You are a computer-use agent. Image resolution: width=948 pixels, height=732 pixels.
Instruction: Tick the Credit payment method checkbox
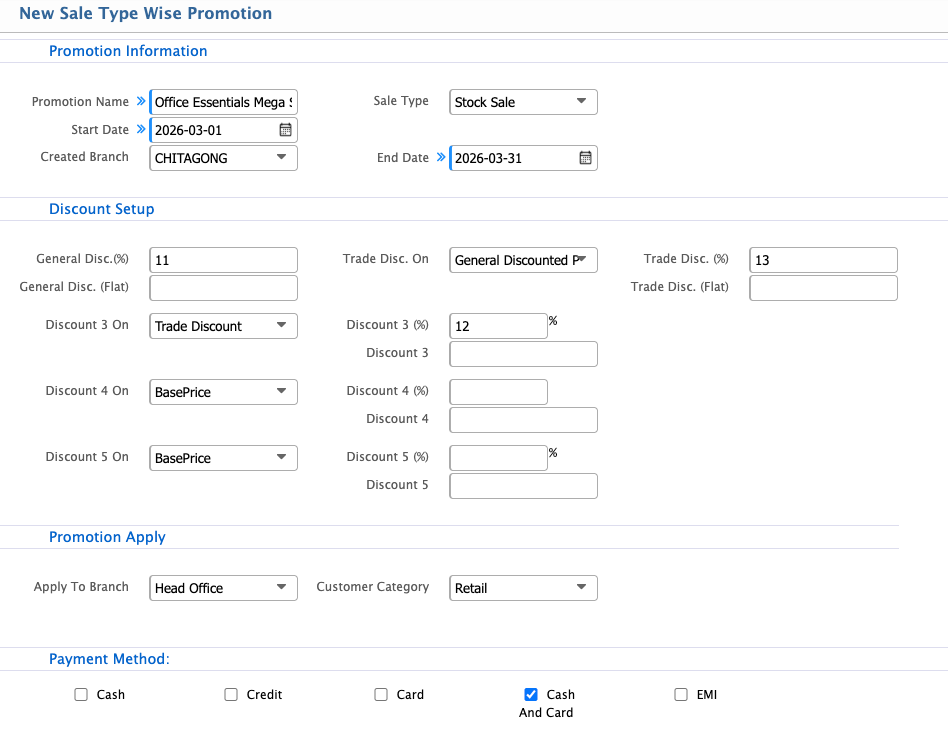pos(231,695)
